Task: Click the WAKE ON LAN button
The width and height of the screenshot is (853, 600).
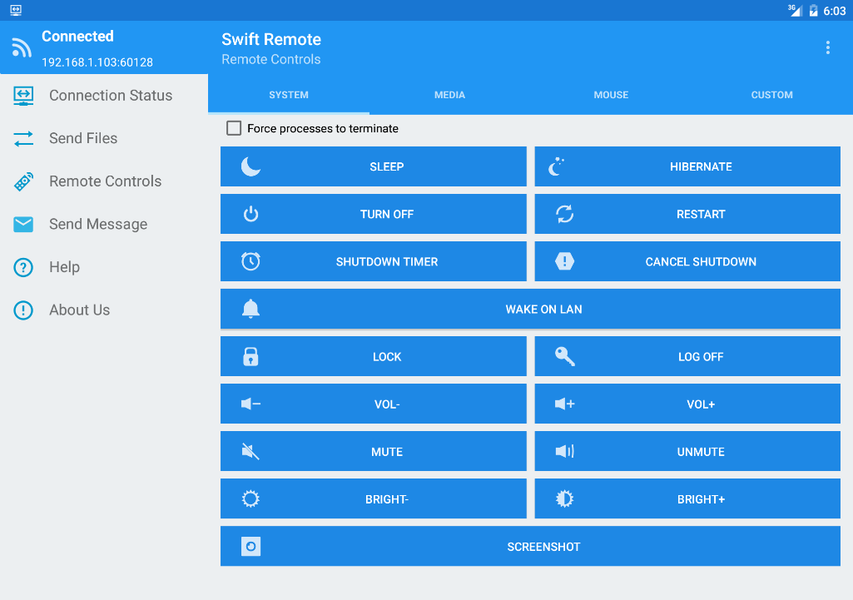Action: pyautogui.click(x=529, y=309)
